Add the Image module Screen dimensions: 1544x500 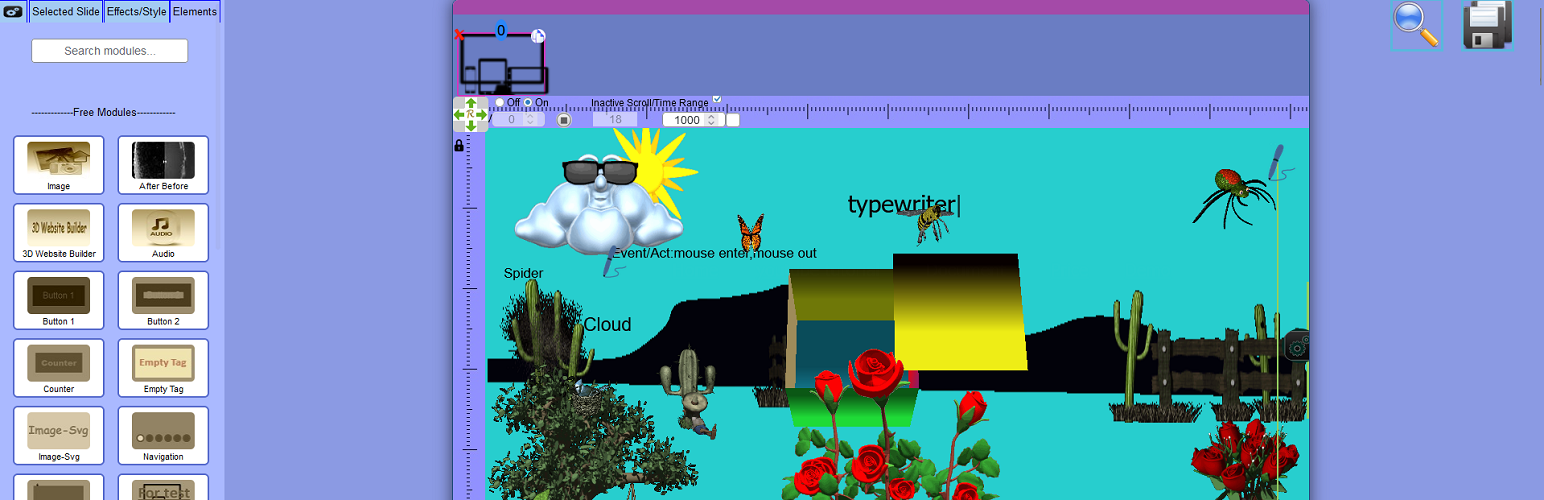[x=58, y=165]
